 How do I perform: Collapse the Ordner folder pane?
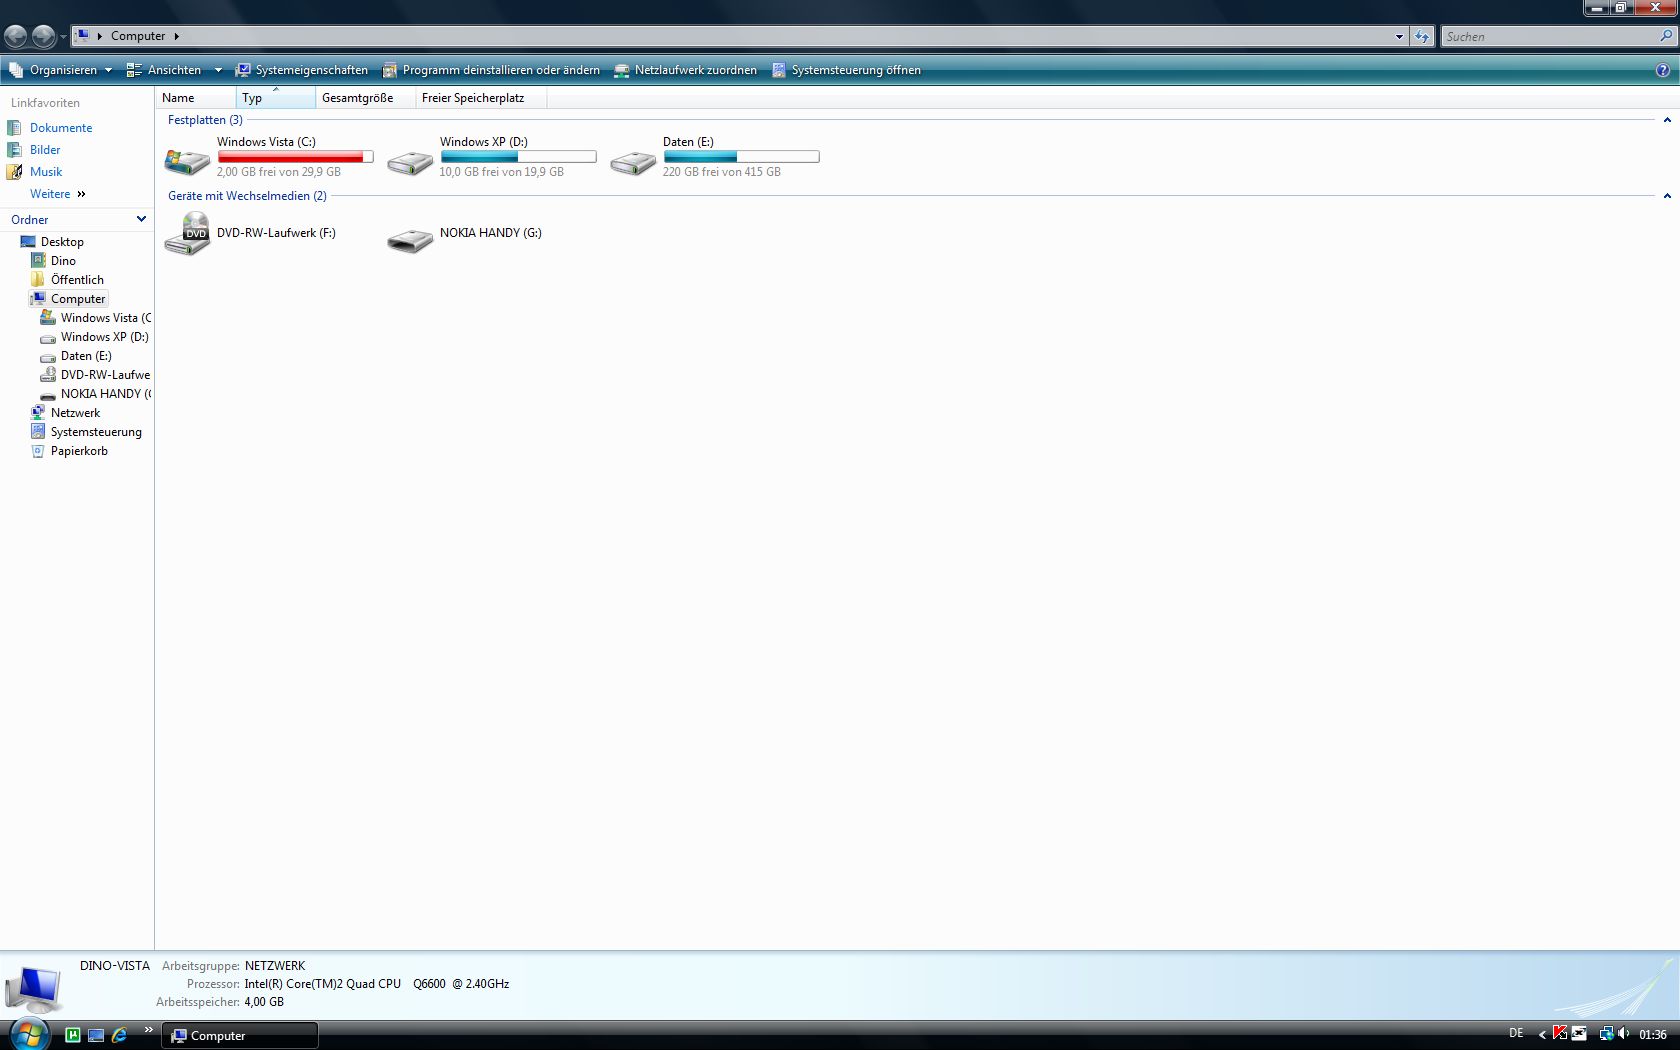141,219
